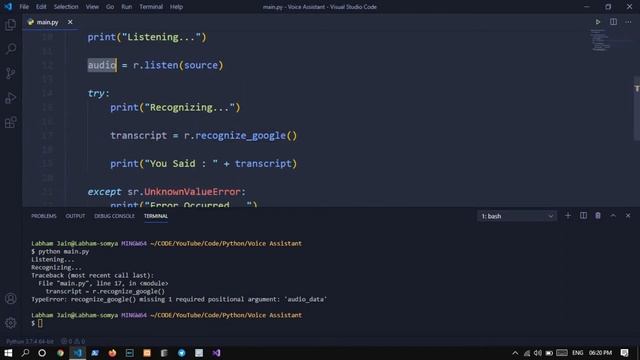Click 'UnknownValueError' in except line
640x360 pixels.
click(192, 192)
